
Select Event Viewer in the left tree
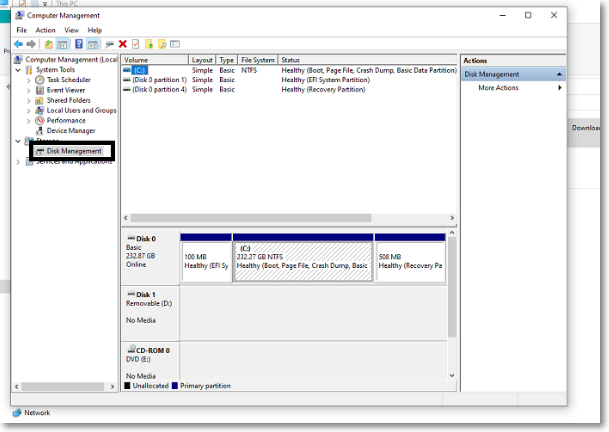(x=65, y=90)
